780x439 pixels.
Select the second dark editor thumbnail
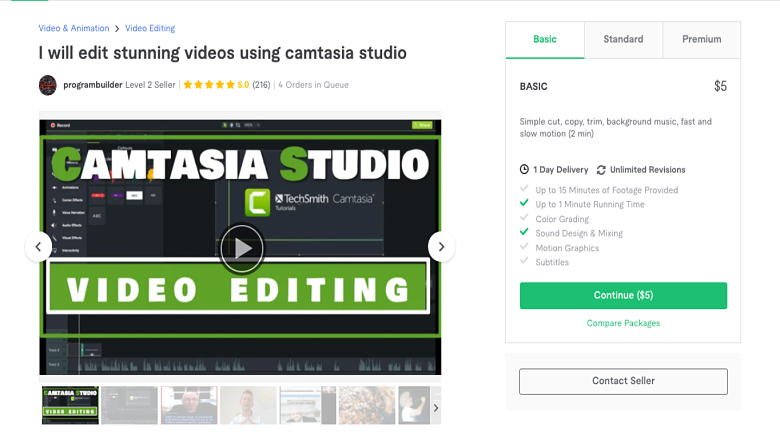[129, 405]
